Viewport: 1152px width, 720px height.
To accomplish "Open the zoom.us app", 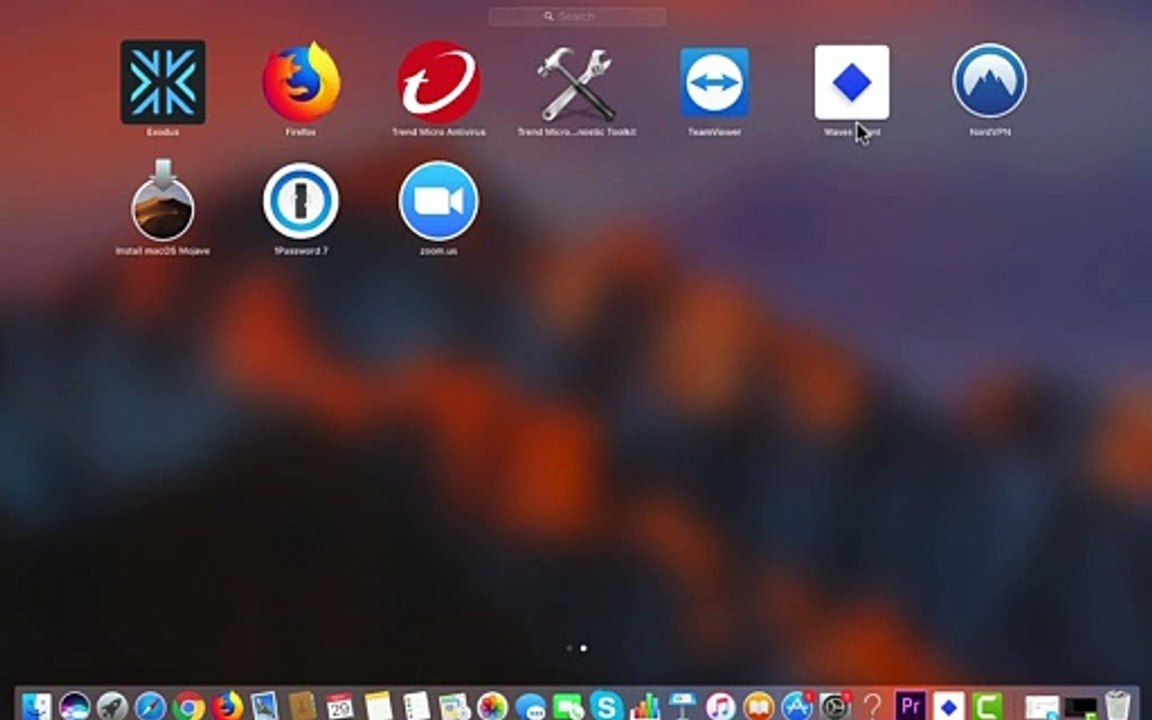I will click(439, 201).
